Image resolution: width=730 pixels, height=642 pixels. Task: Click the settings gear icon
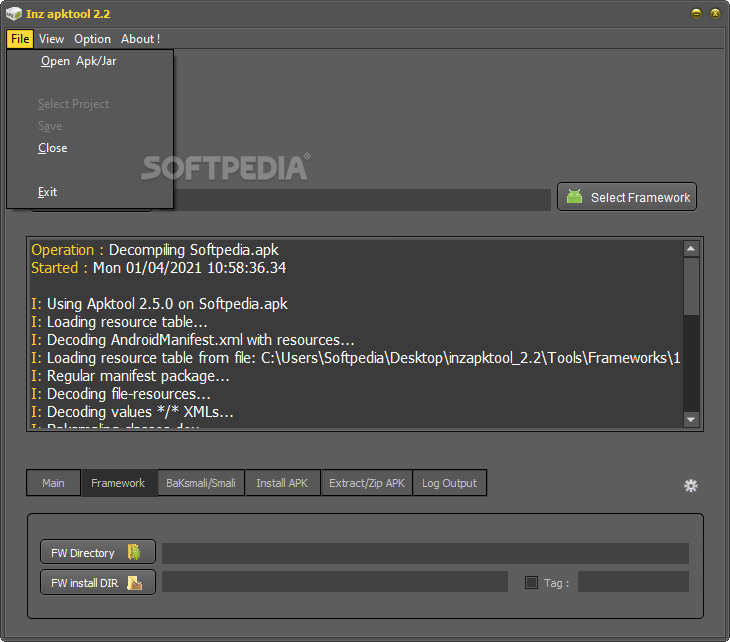[x=690, y=486]
